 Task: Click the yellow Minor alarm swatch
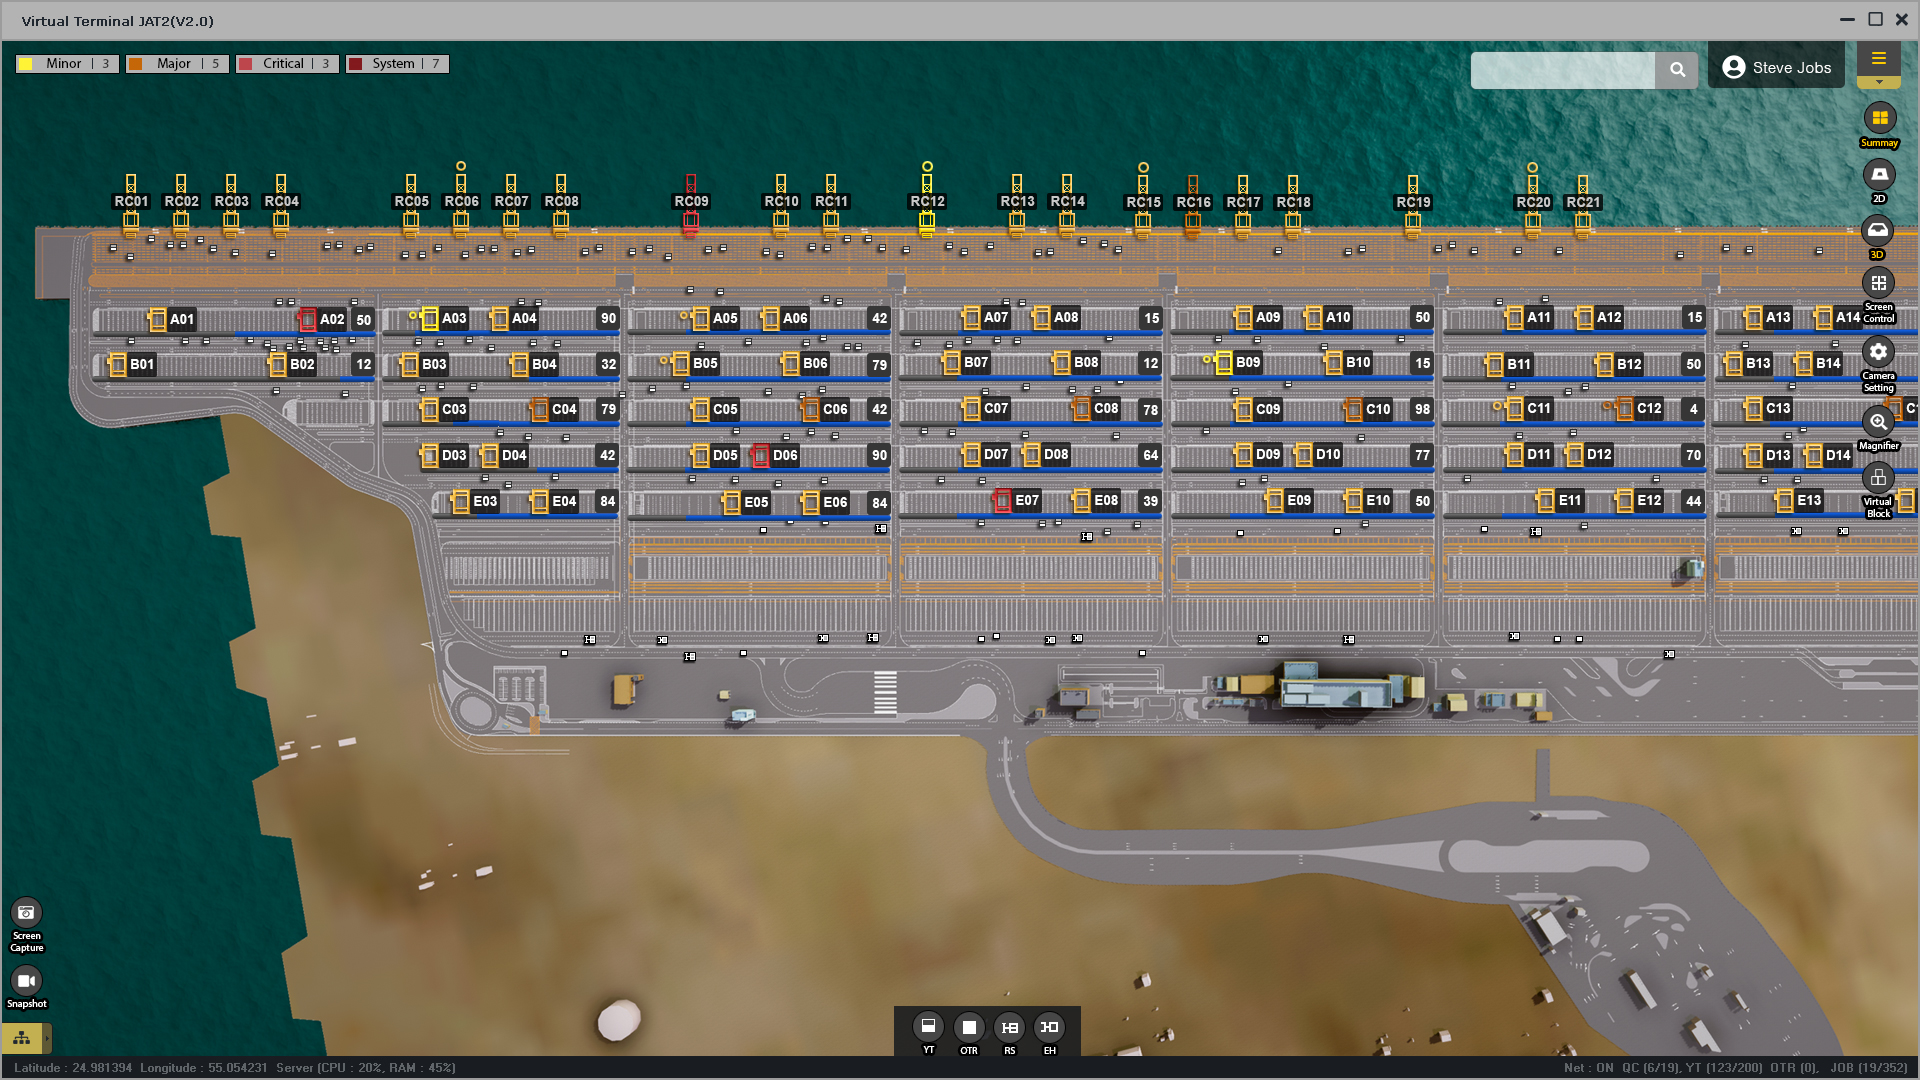(26, 64)
